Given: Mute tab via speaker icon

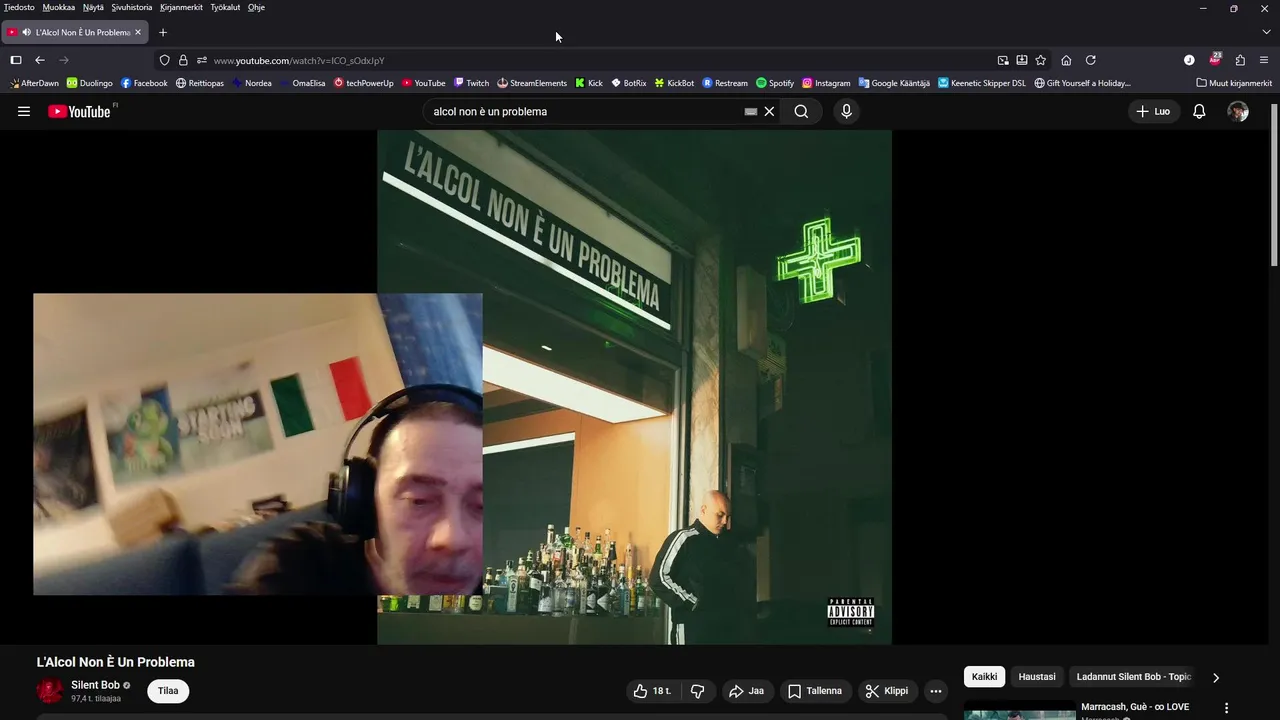Looking at the screenshot, I should point(26,32).
